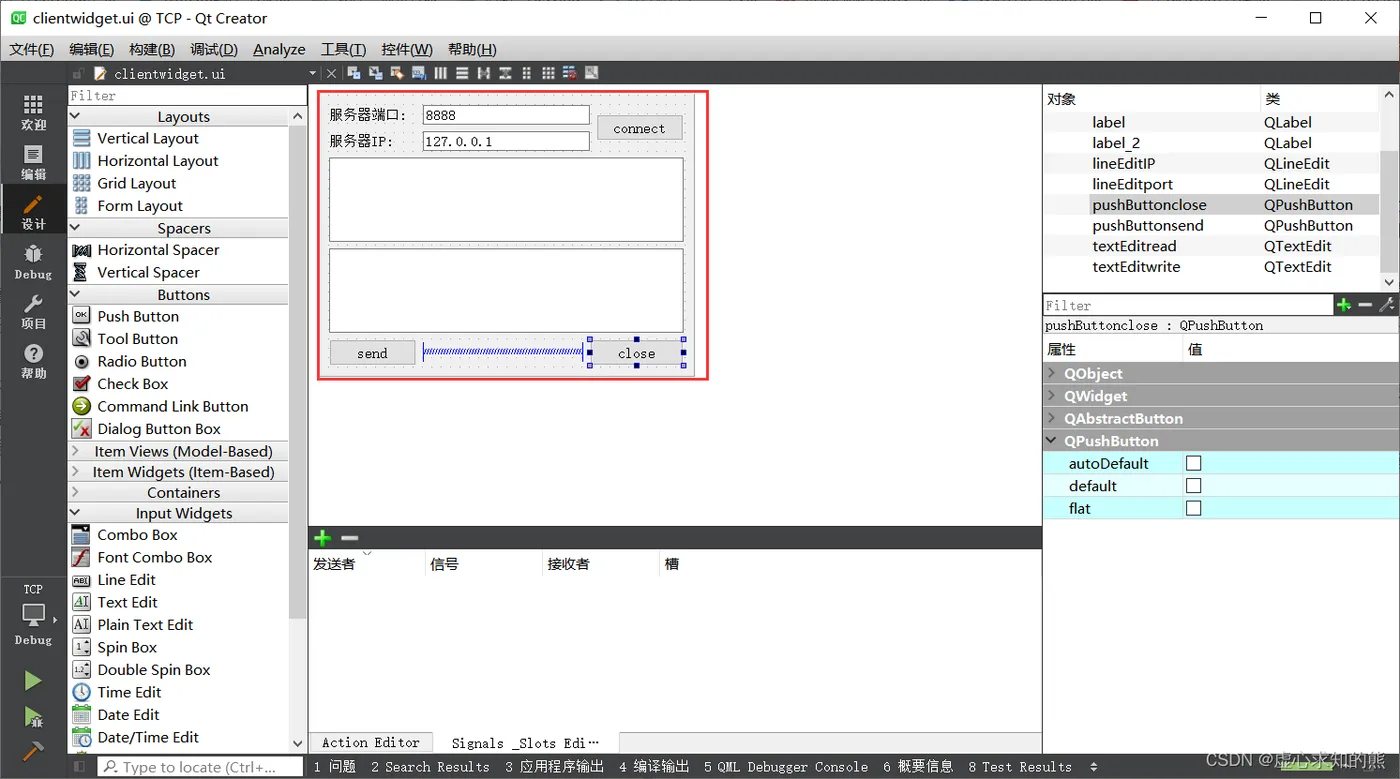Expand the Containers widget category
1400x779 pixels.
point(75,492)
